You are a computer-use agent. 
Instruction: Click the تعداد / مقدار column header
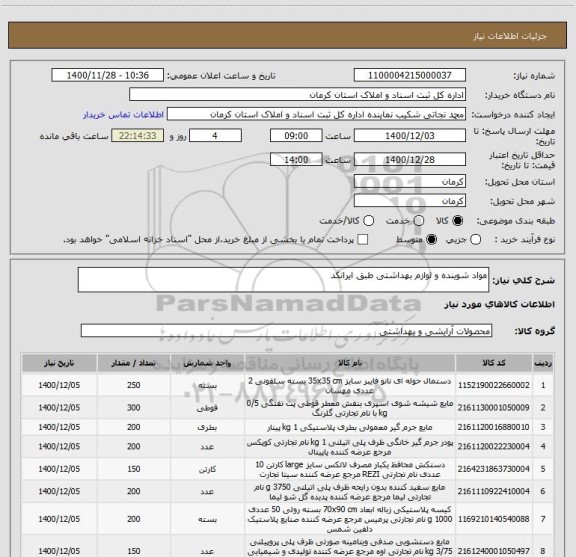[133, 363]
